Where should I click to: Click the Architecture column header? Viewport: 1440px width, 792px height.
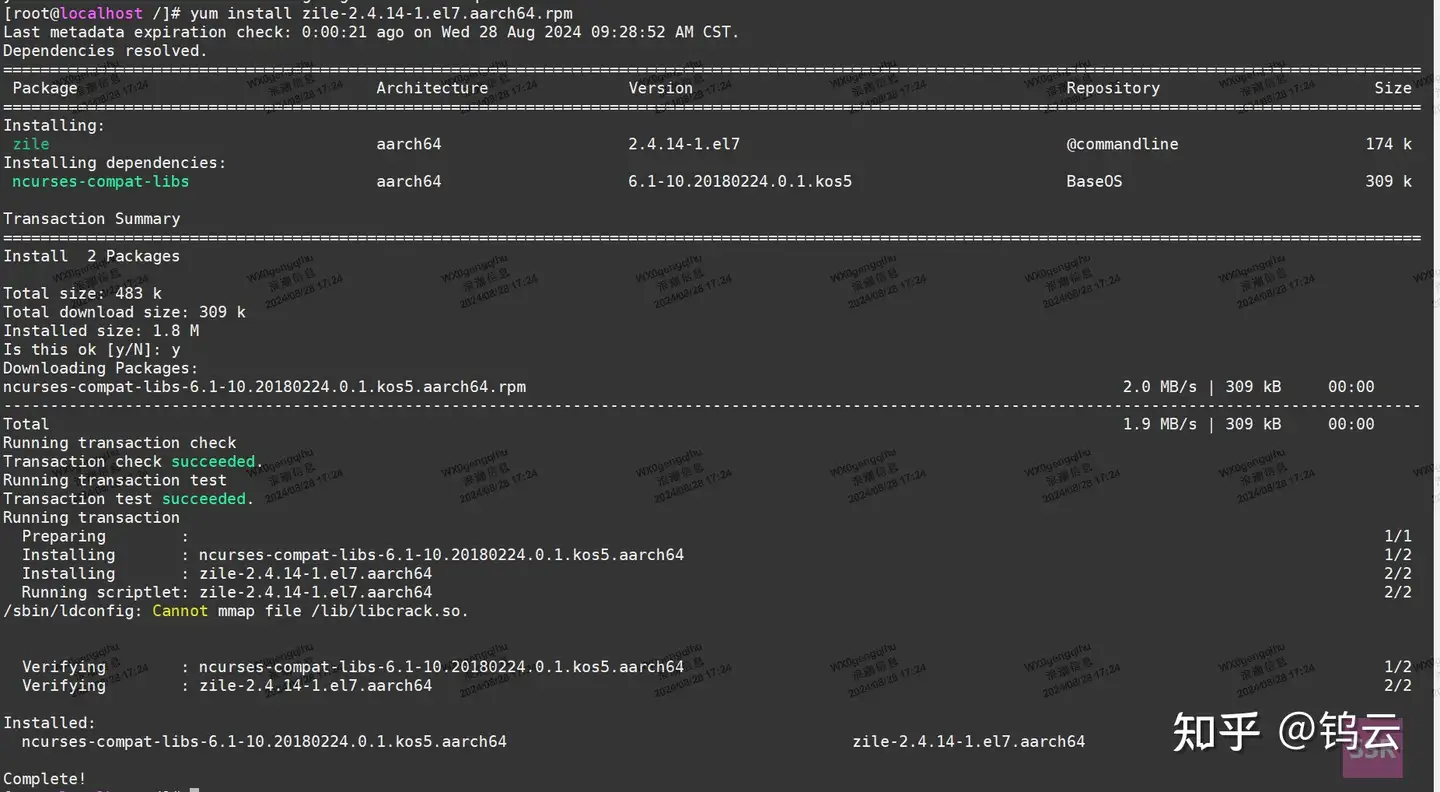tap(431, 87)
